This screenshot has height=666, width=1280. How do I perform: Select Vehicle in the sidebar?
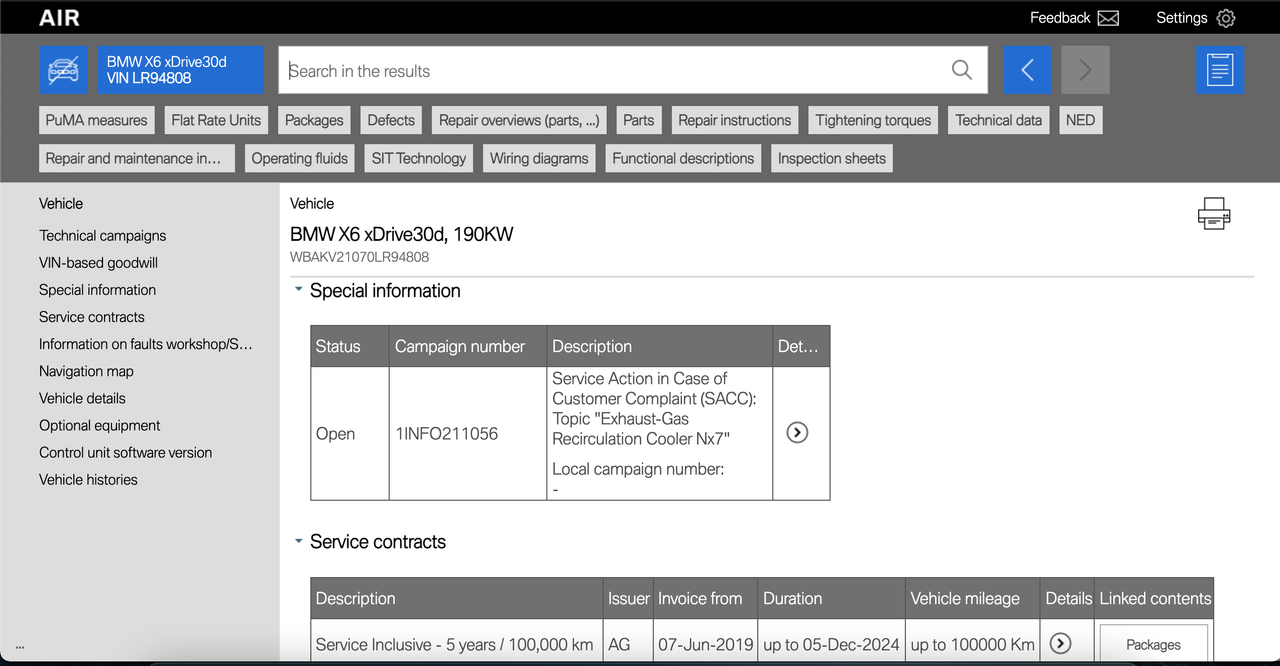tap(61, 203)
